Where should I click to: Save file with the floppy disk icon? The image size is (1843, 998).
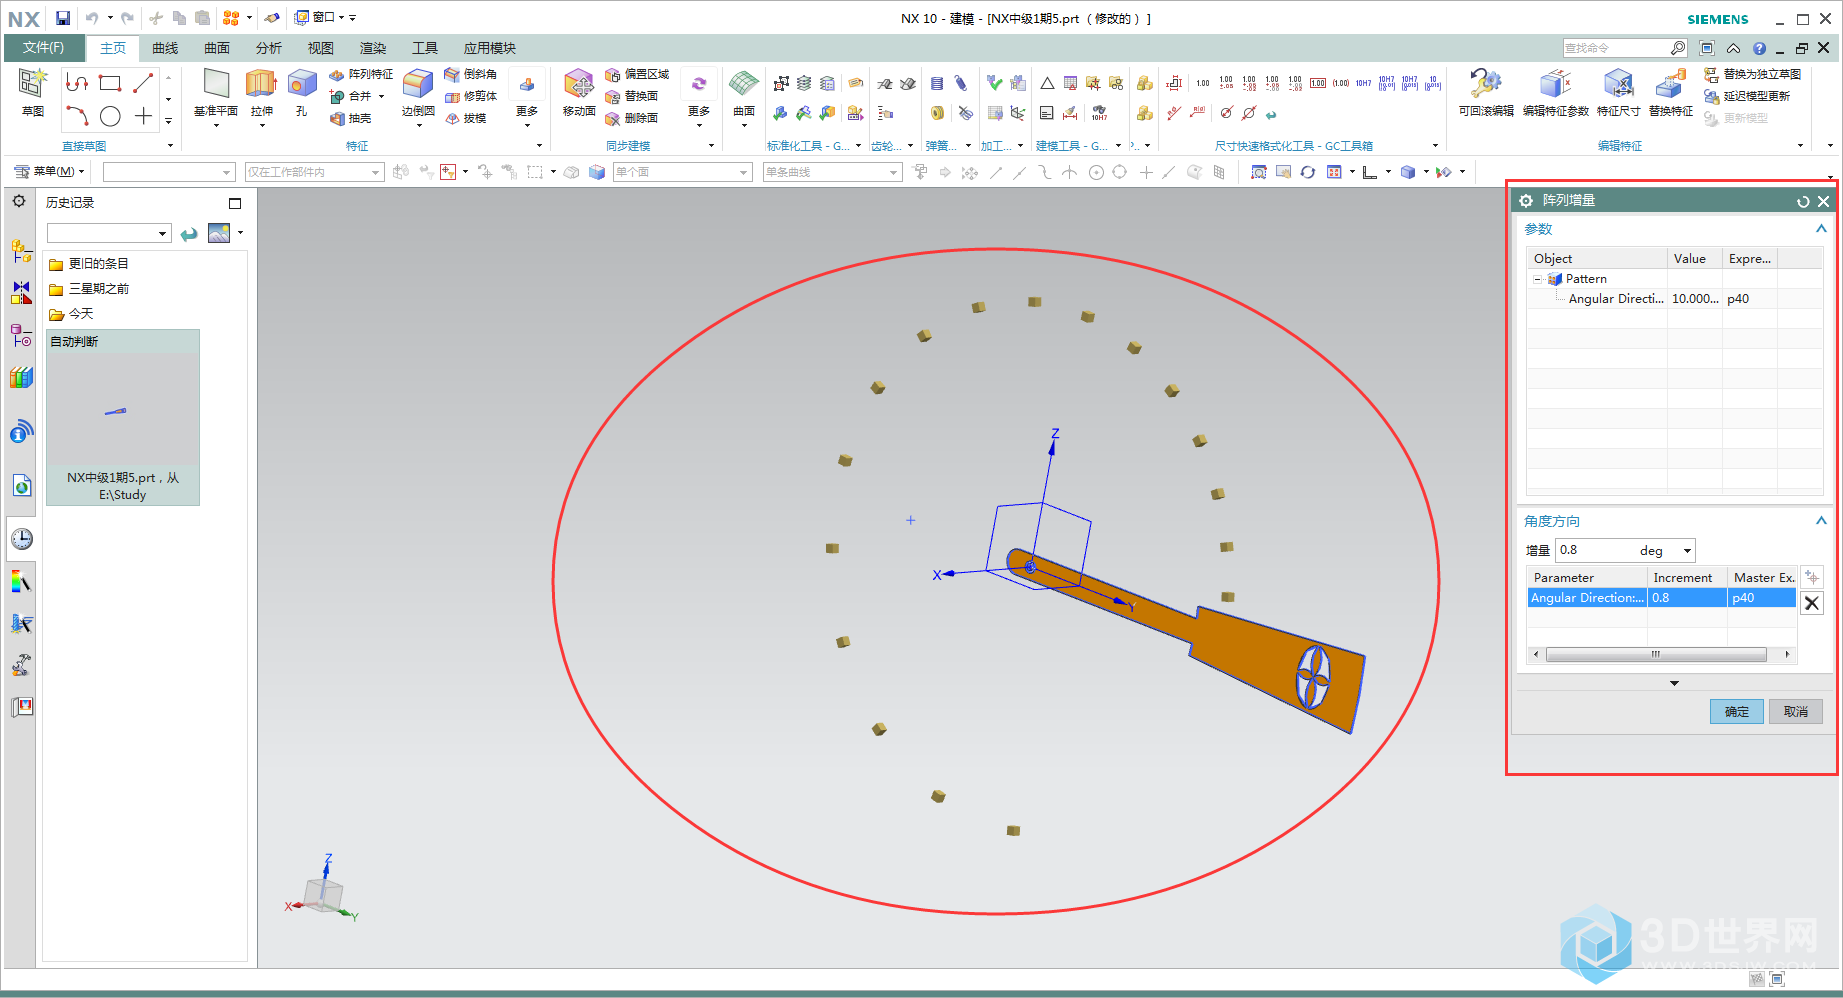63,18
